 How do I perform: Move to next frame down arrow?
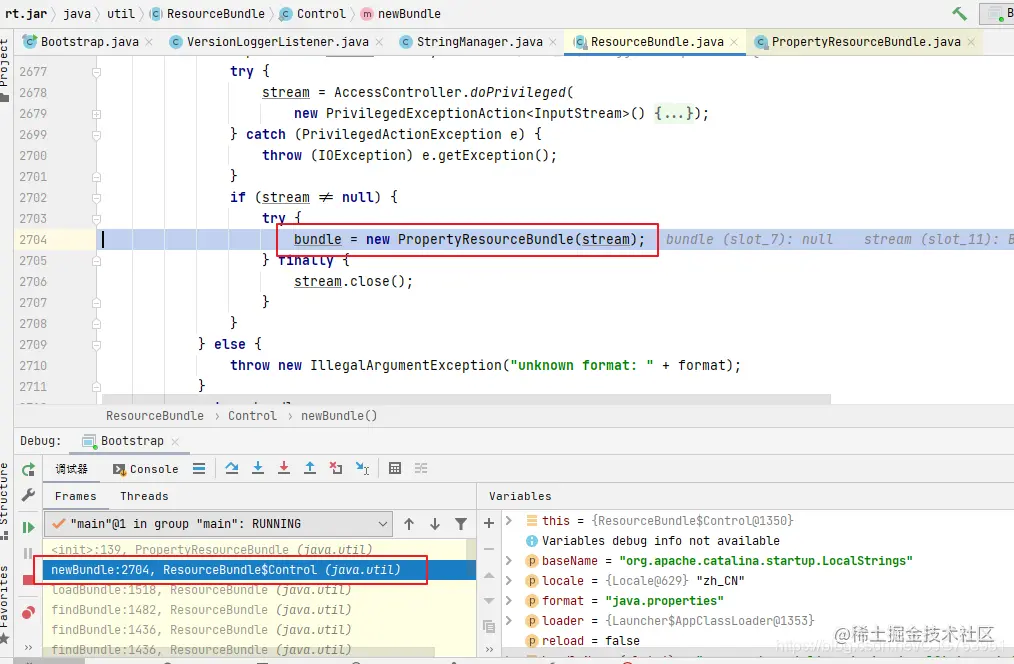(x=435, y=524)
